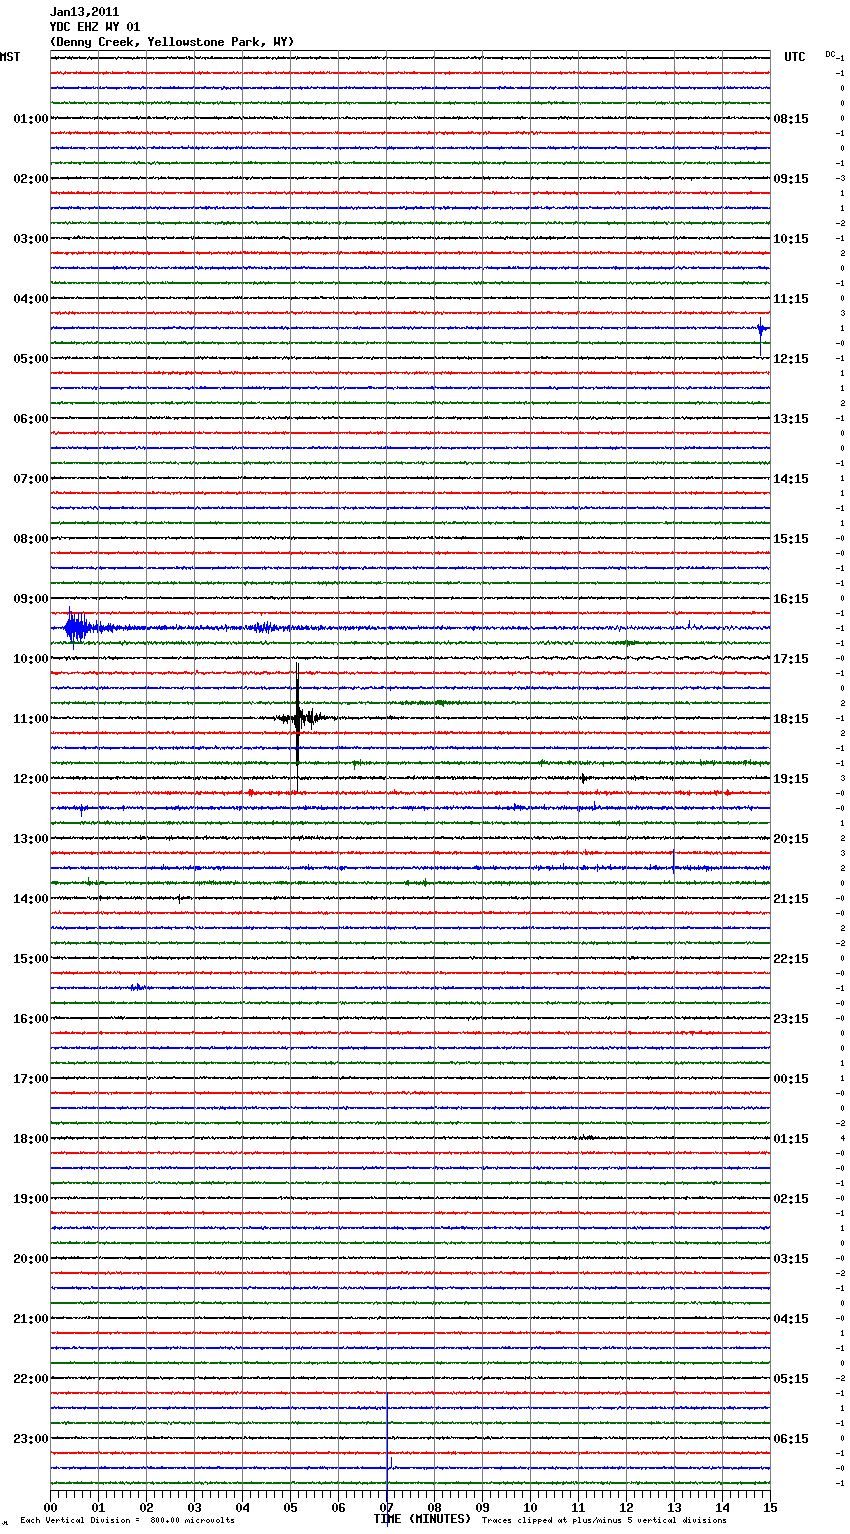The image size is (850, 1534).
Task: Click the MST time label "07:00"
Action: [x=30, y=479]
